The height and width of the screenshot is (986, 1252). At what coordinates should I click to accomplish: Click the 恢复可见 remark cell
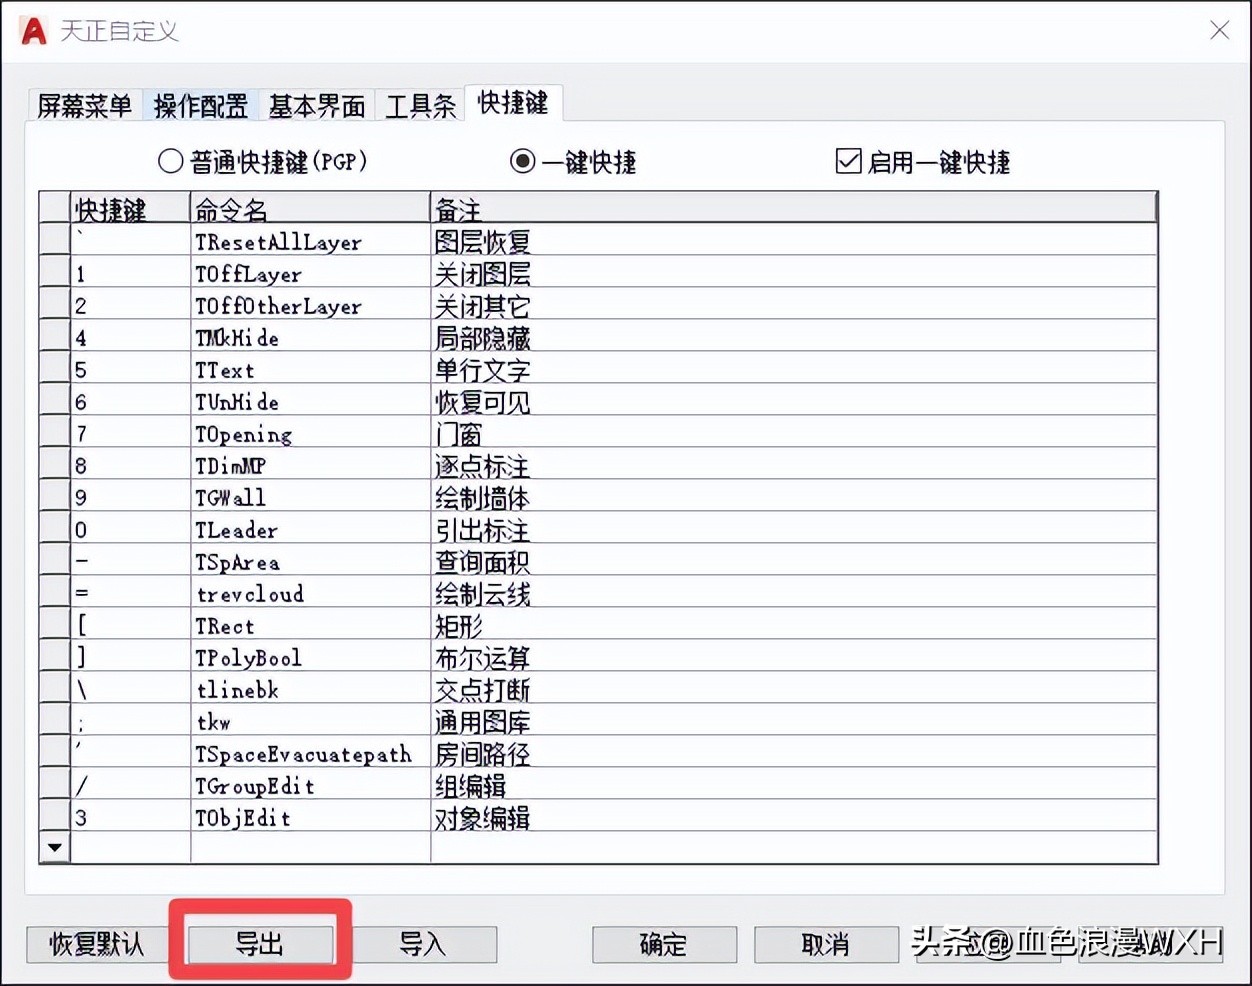pos(794,401)
